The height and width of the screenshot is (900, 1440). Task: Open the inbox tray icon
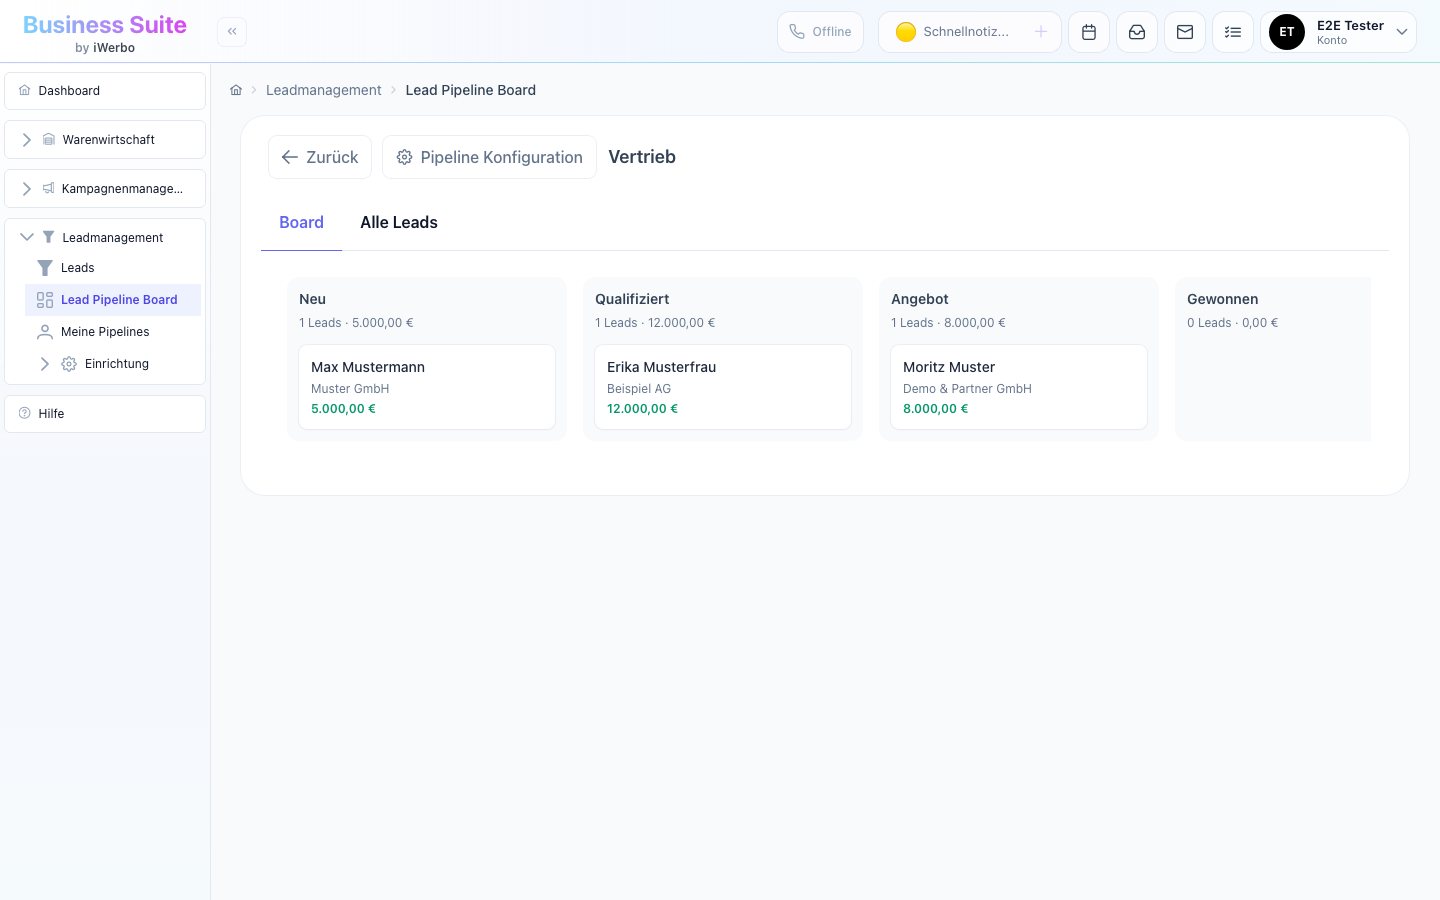pyautogui.click(x=1137, y=32)
